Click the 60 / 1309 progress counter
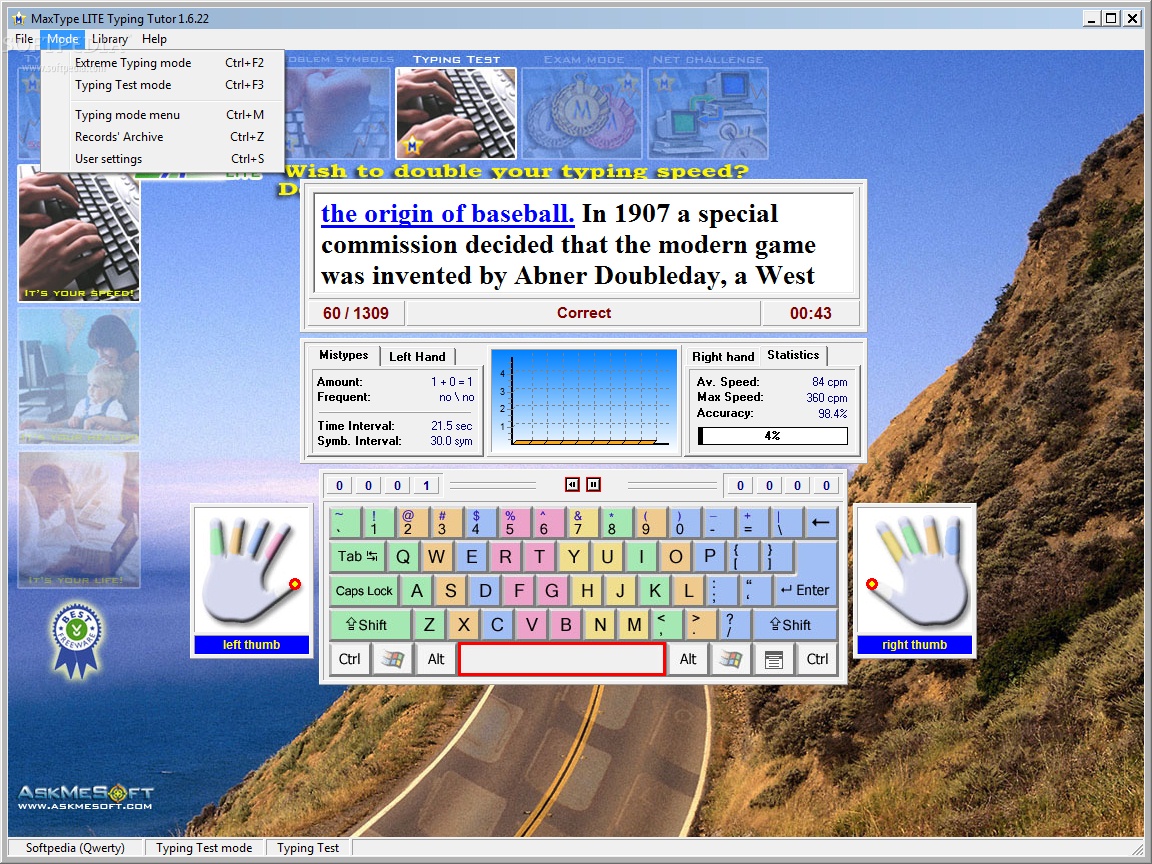The height and width of the screenshot is (864, 1152). coord(356,314)
